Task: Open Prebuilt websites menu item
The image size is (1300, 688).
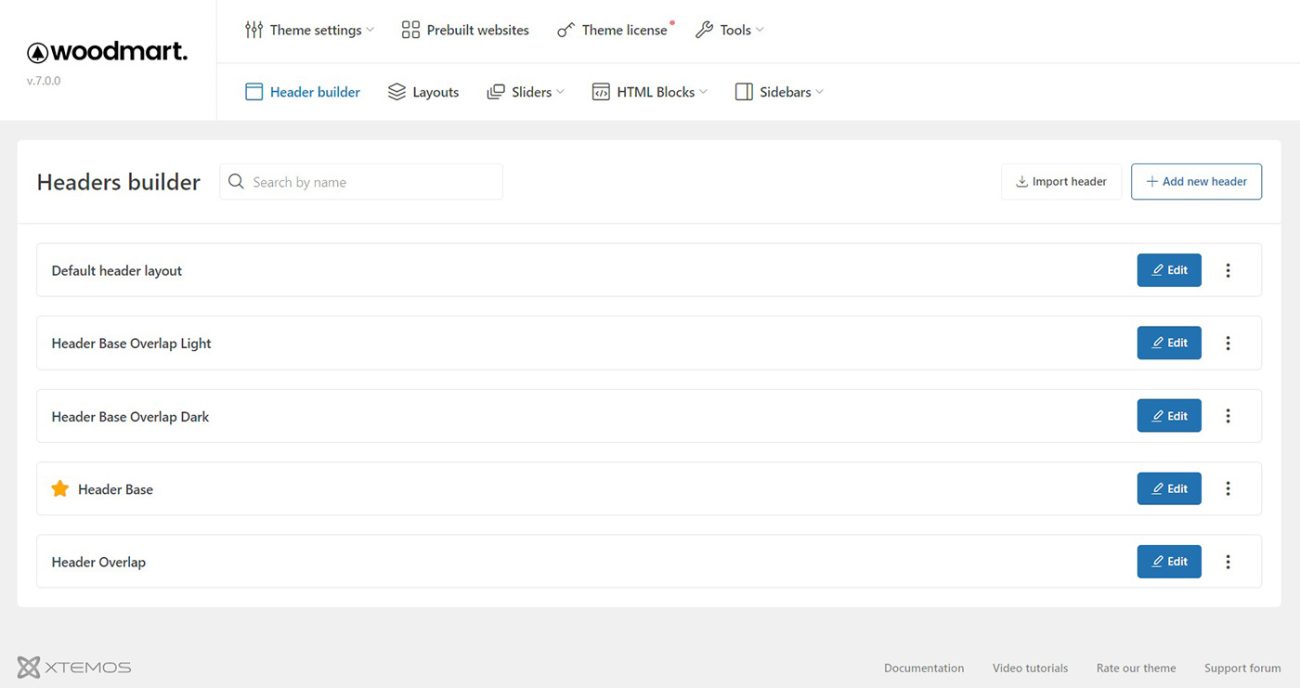Action: pyautogui.click(x=465, y=30)
